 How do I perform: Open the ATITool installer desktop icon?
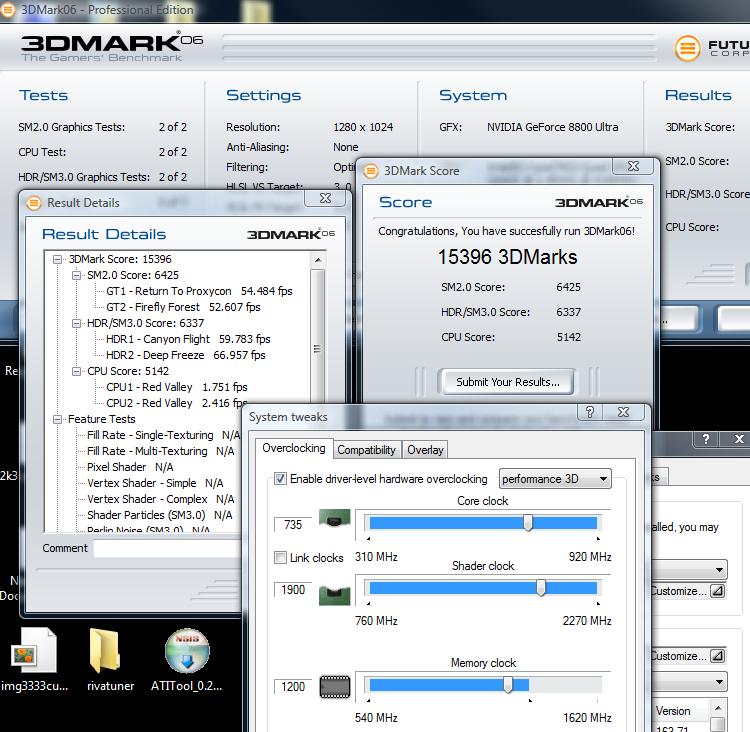click(x=187, y=651)
